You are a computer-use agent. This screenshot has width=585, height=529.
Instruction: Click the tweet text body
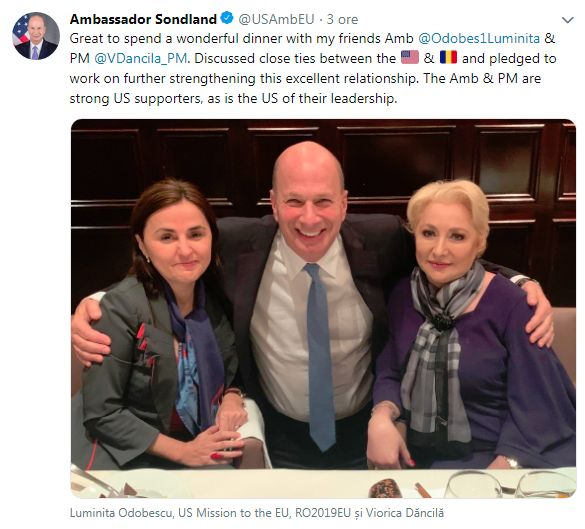313,69
